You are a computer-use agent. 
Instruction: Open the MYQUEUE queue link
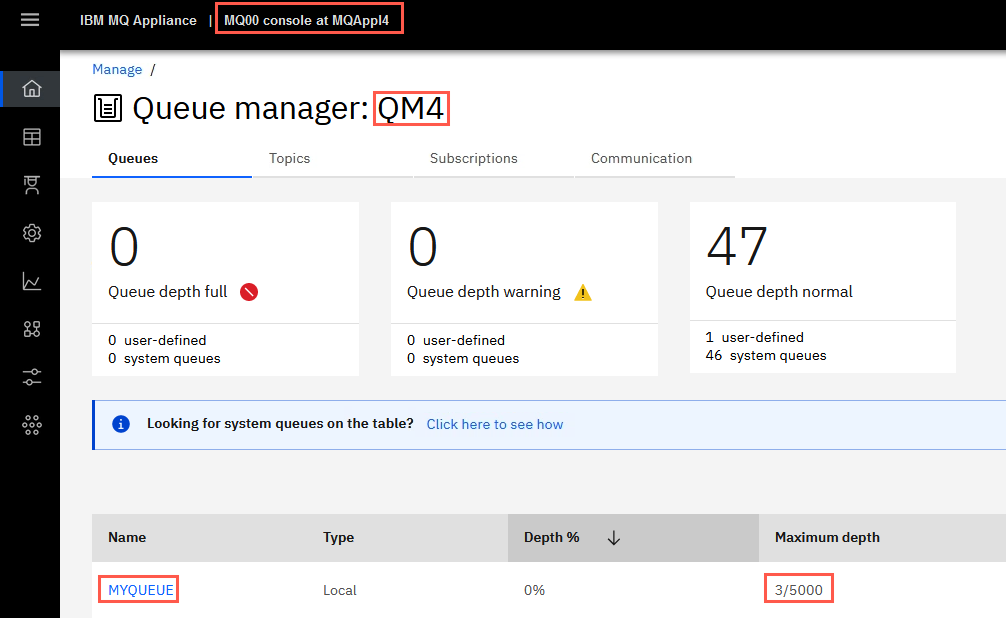pyautogui.click(x=141, y=590)
